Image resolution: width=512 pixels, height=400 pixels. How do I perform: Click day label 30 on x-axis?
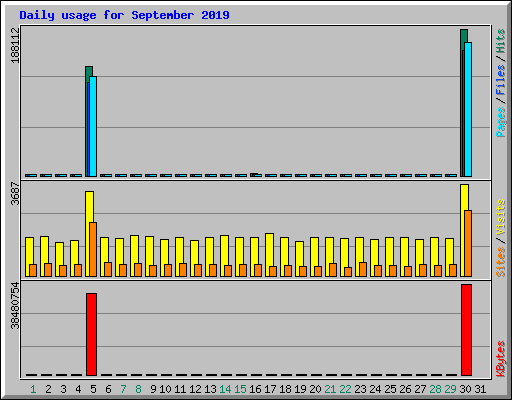click(465, 389)
